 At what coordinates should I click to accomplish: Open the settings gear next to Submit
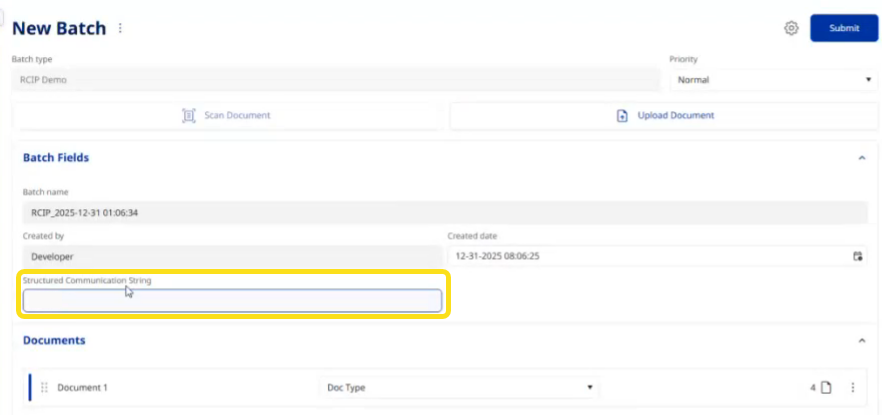click(x=791, y=28)
